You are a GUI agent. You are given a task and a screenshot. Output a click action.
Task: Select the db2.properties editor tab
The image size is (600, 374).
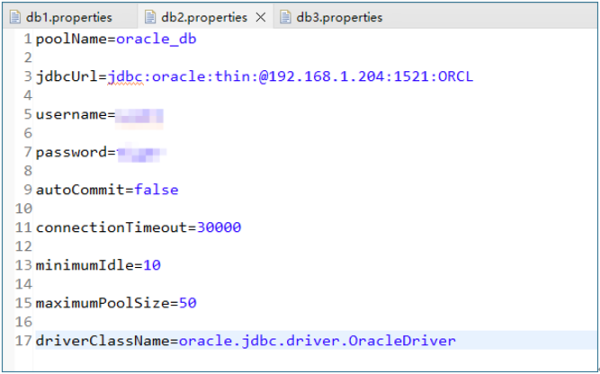[204, 17]
